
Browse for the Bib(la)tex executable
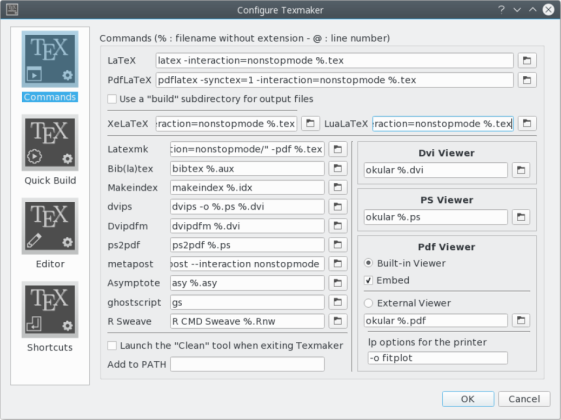pyautogui.click(x=338, y=168)
